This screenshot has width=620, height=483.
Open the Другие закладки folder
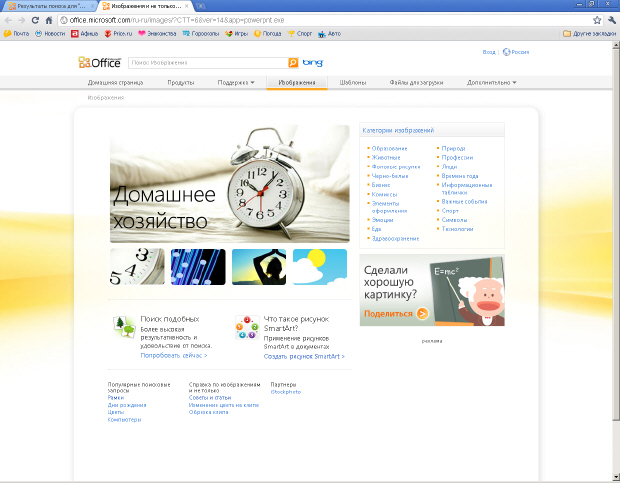(x=589, y=34)
